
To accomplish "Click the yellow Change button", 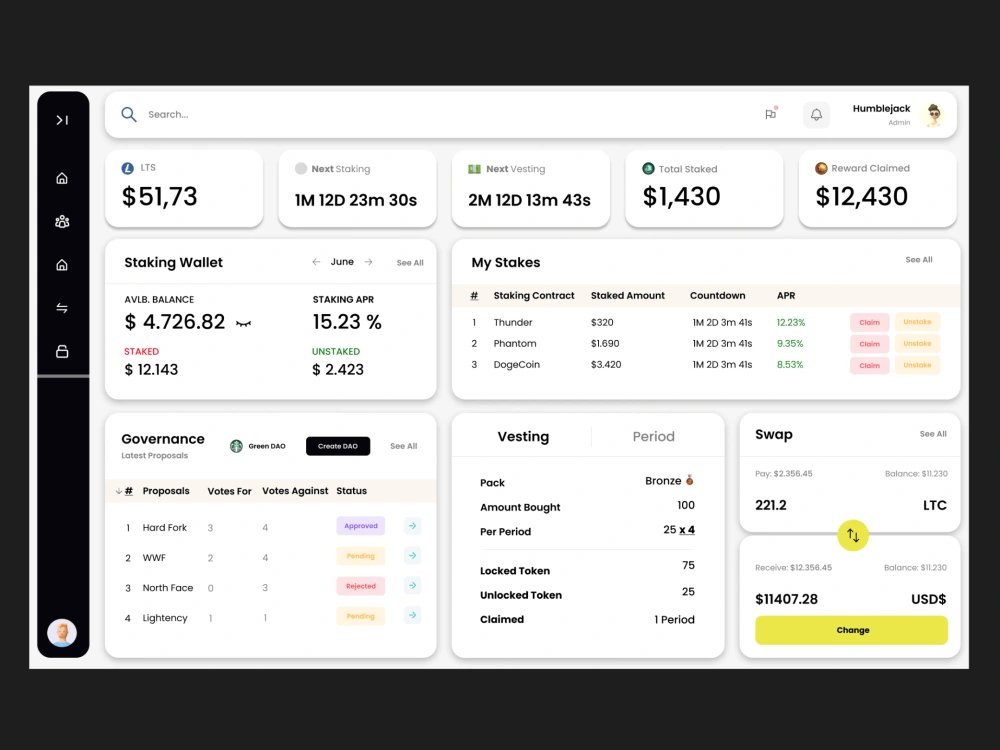I will [851, 630].
